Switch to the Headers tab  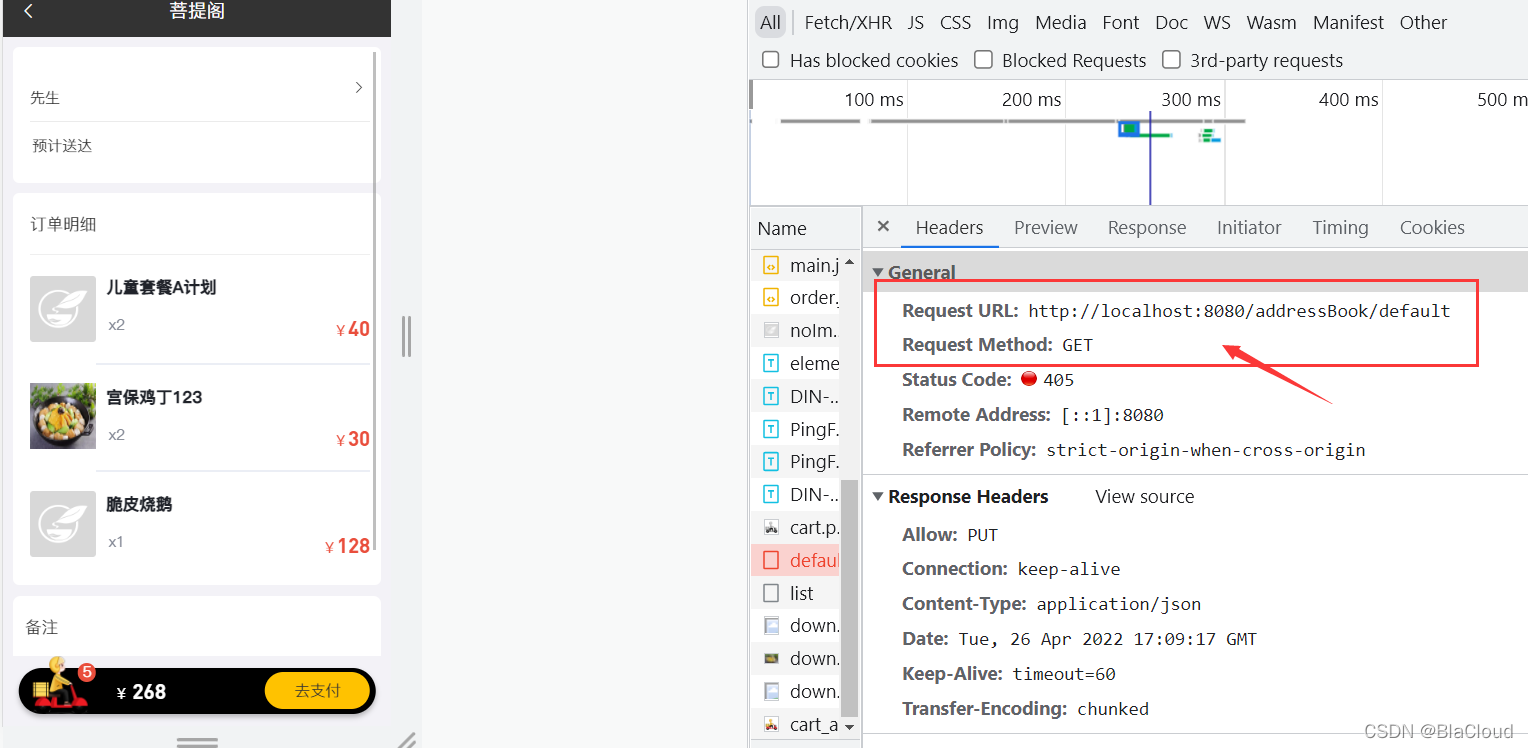[x=949, y=228]
